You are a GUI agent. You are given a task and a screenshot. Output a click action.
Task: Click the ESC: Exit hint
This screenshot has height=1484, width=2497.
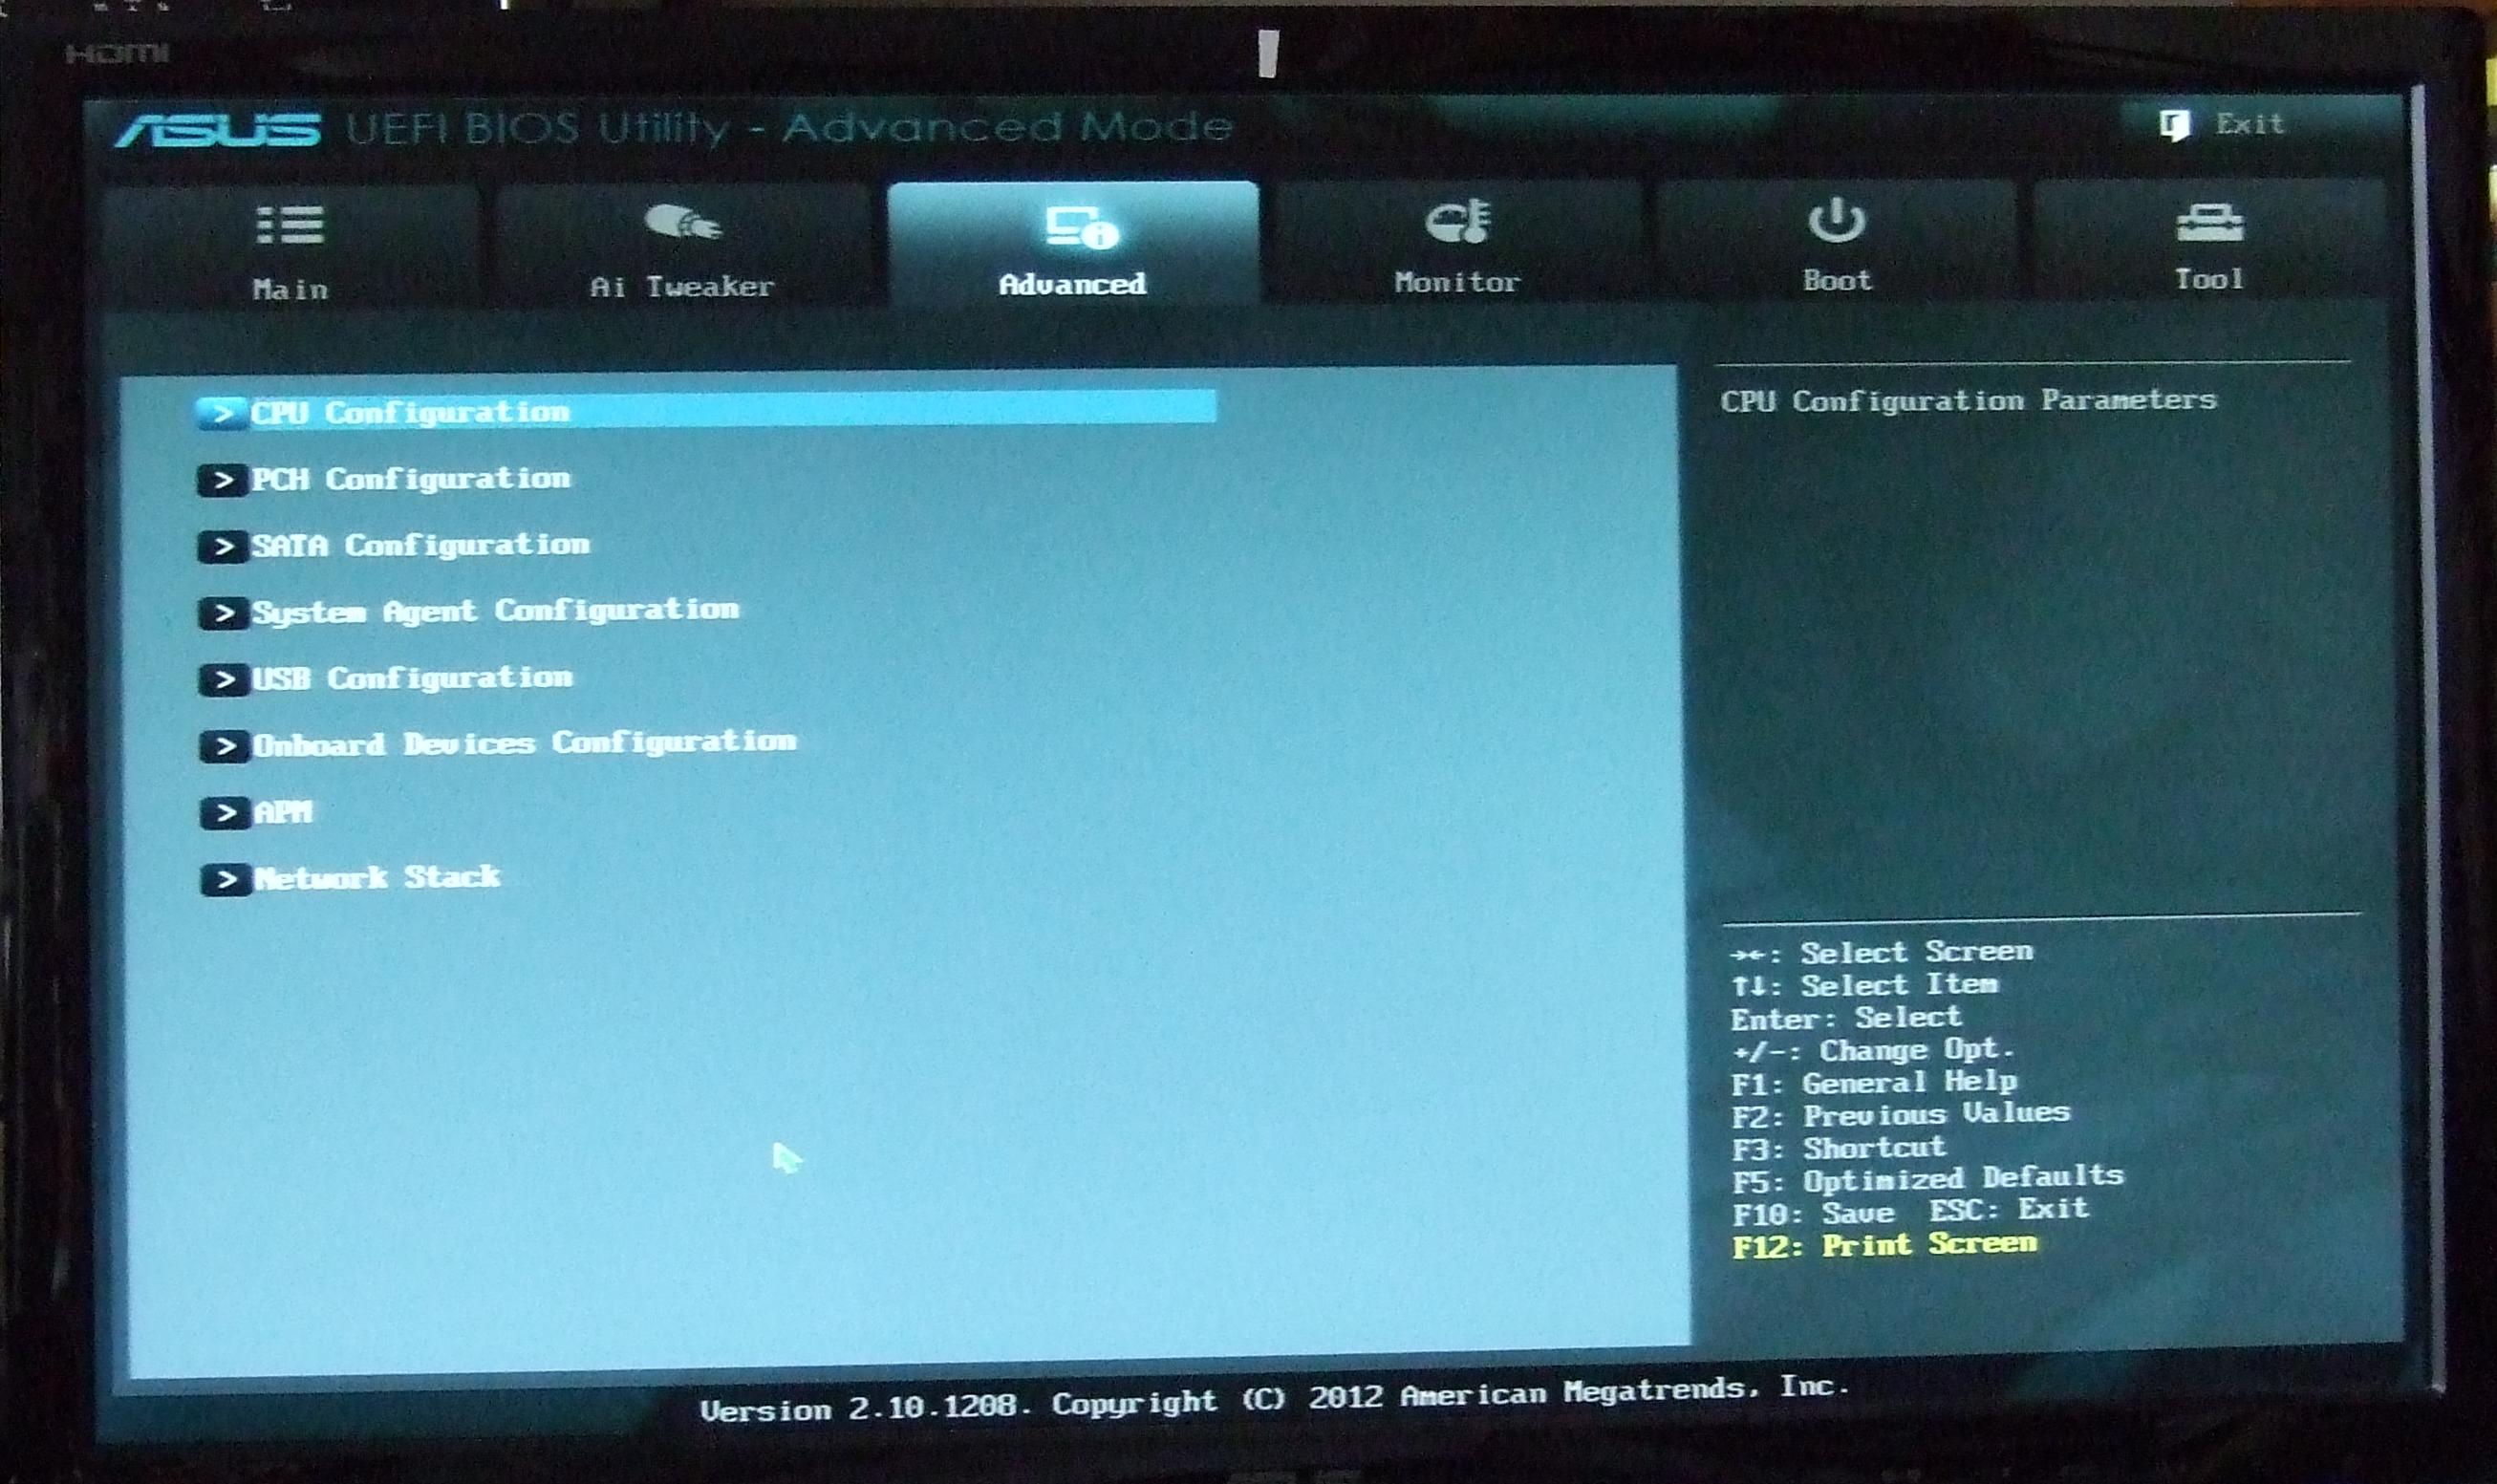coord(2009,1210)
